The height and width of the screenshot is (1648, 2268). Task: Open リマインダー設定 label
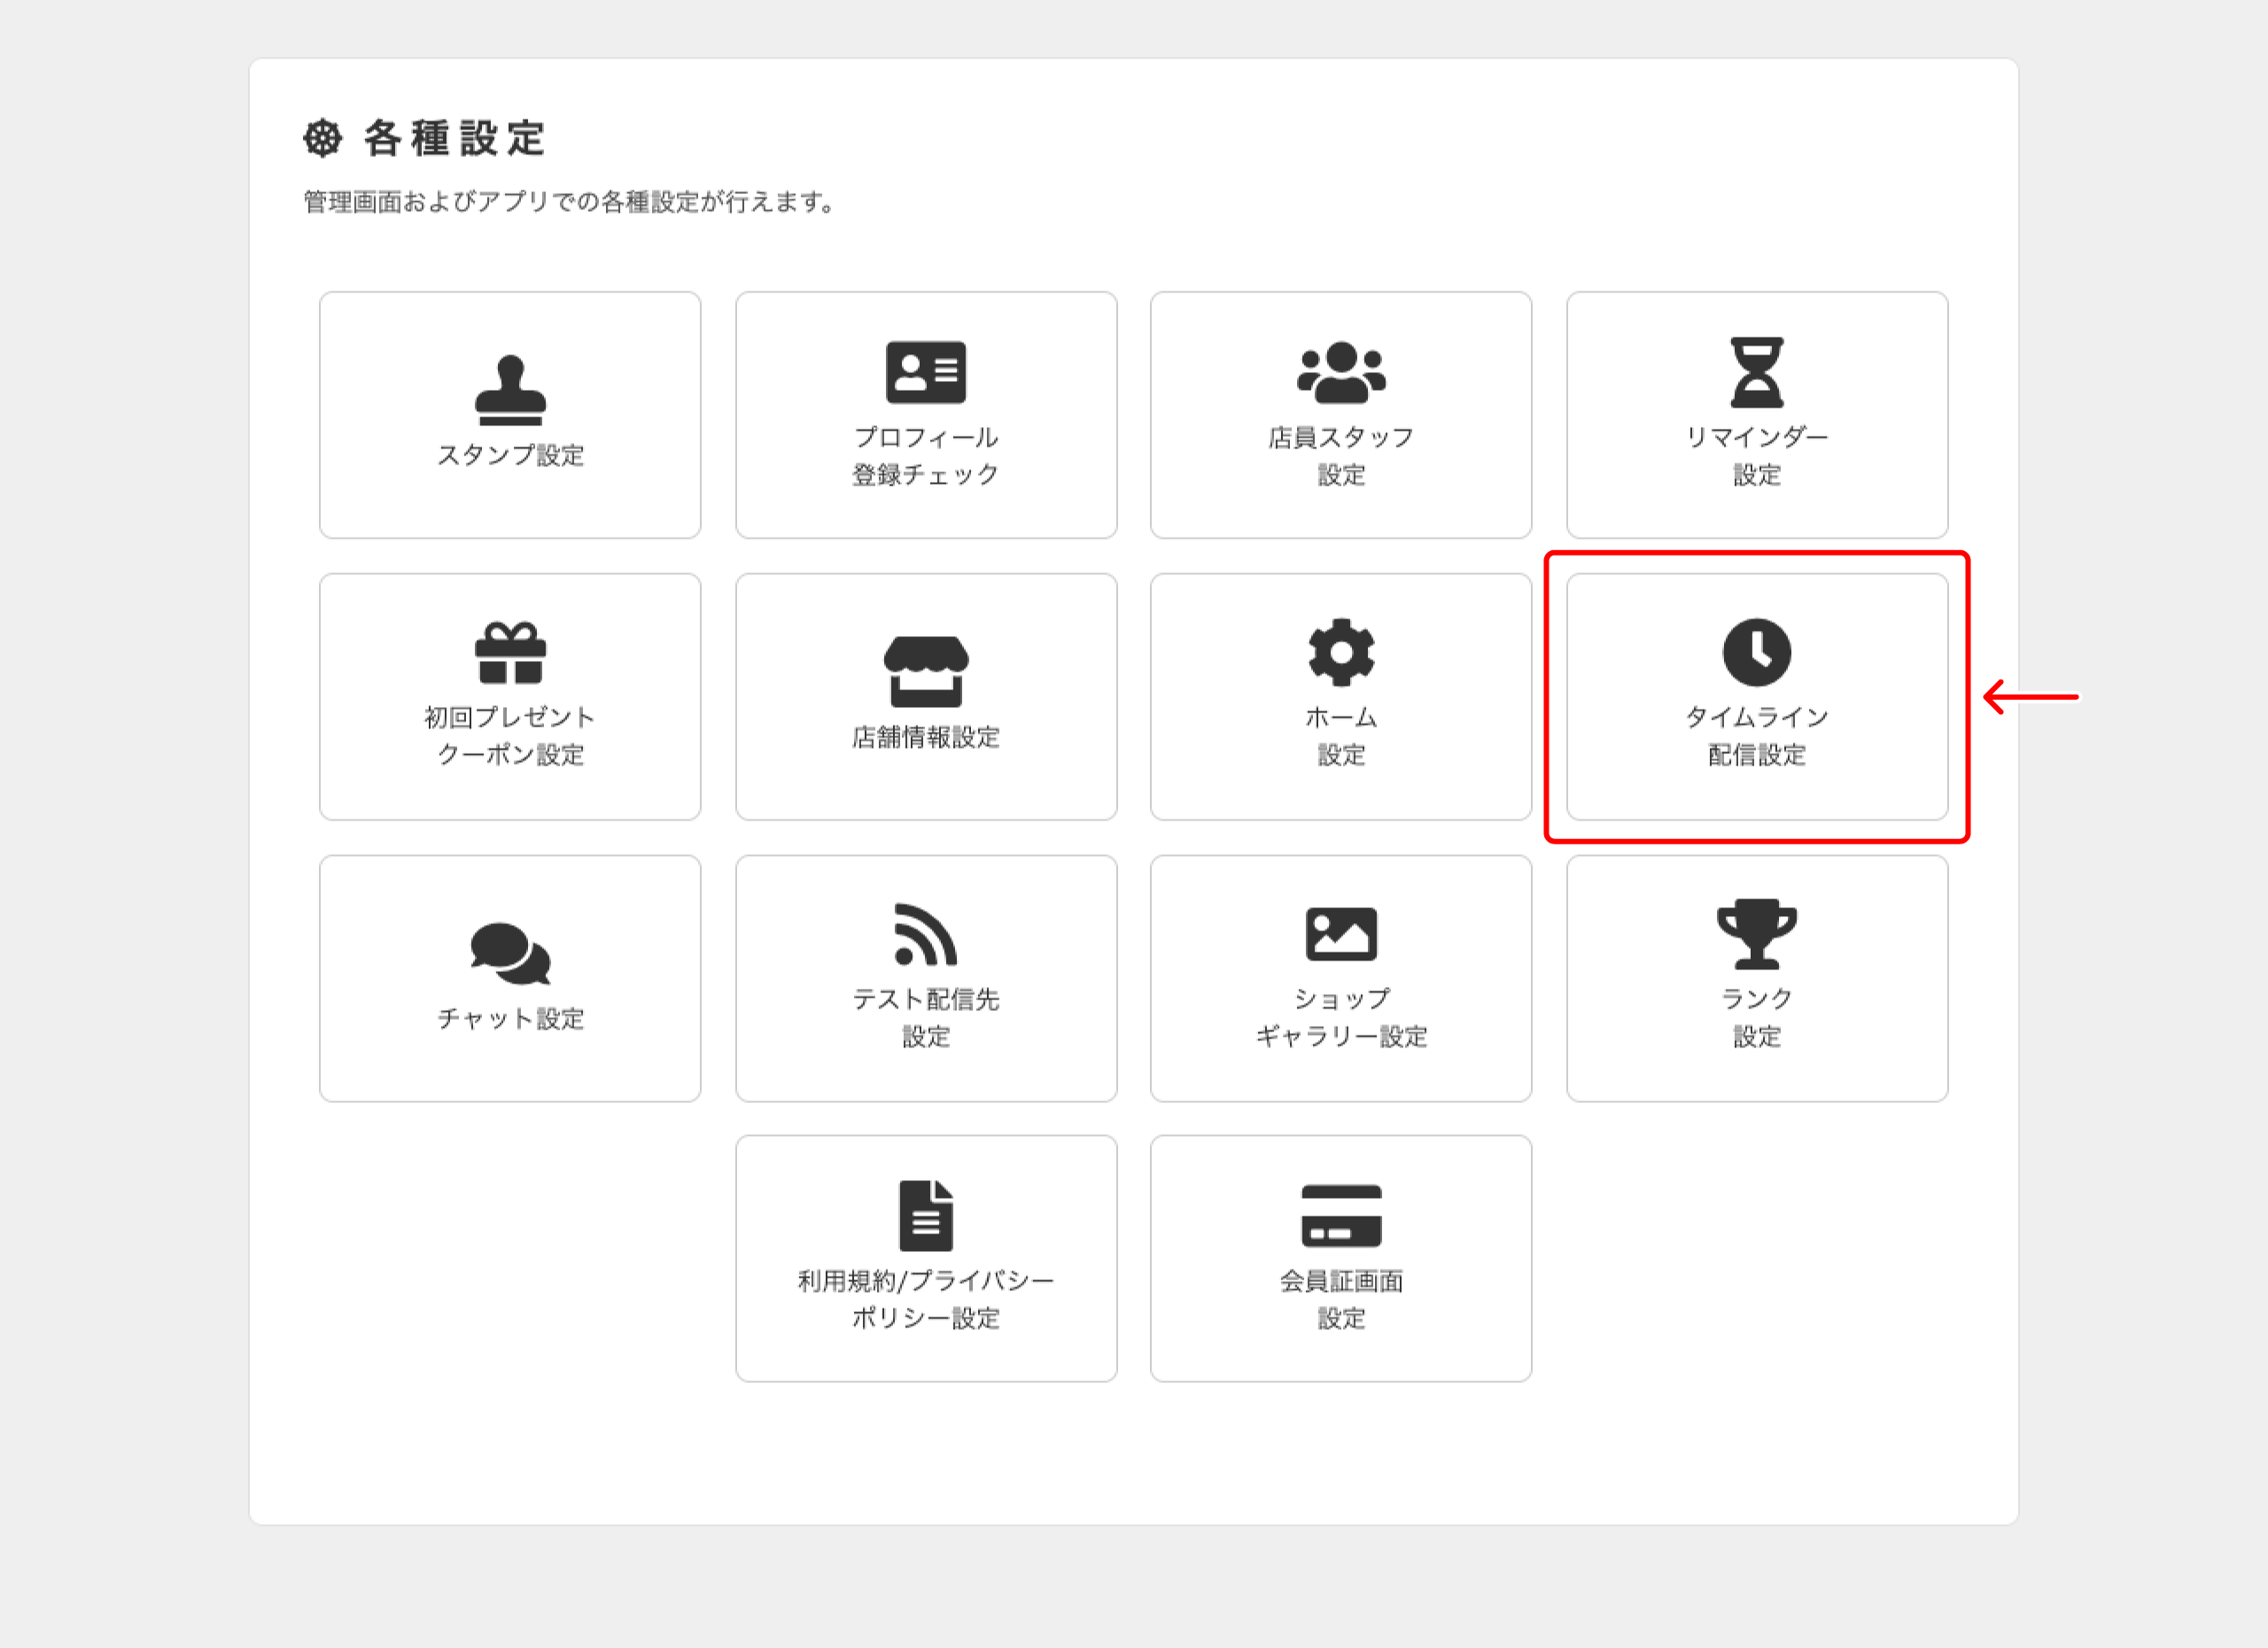(1757, 456)
